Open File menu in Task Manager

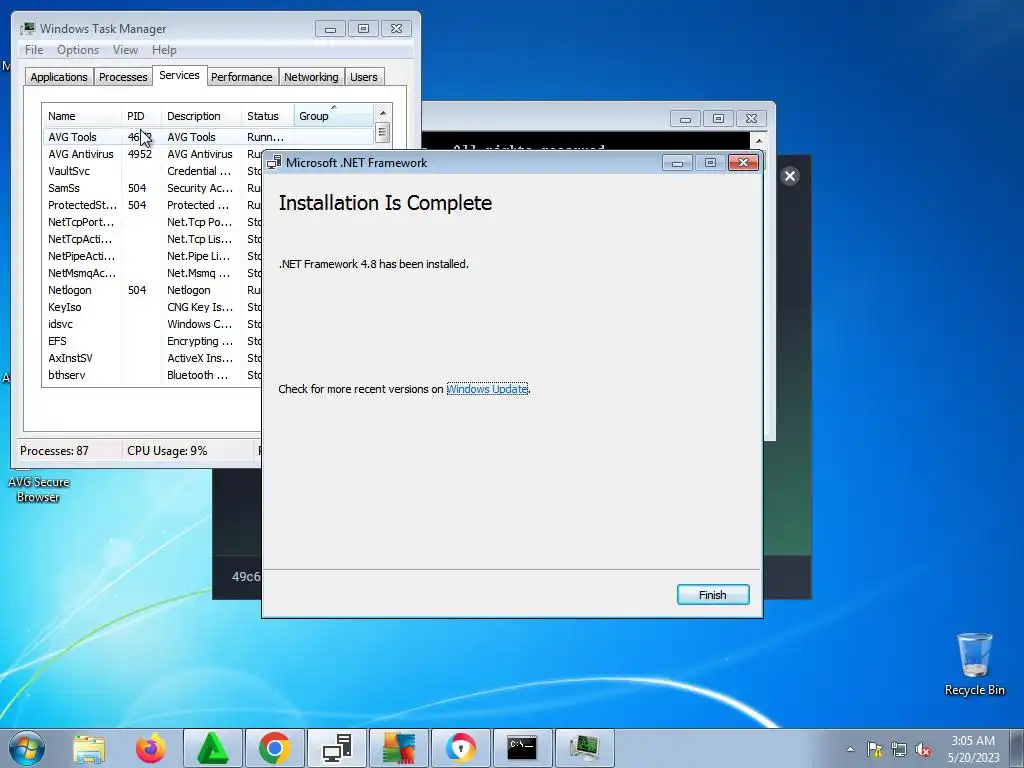[34, 50]
